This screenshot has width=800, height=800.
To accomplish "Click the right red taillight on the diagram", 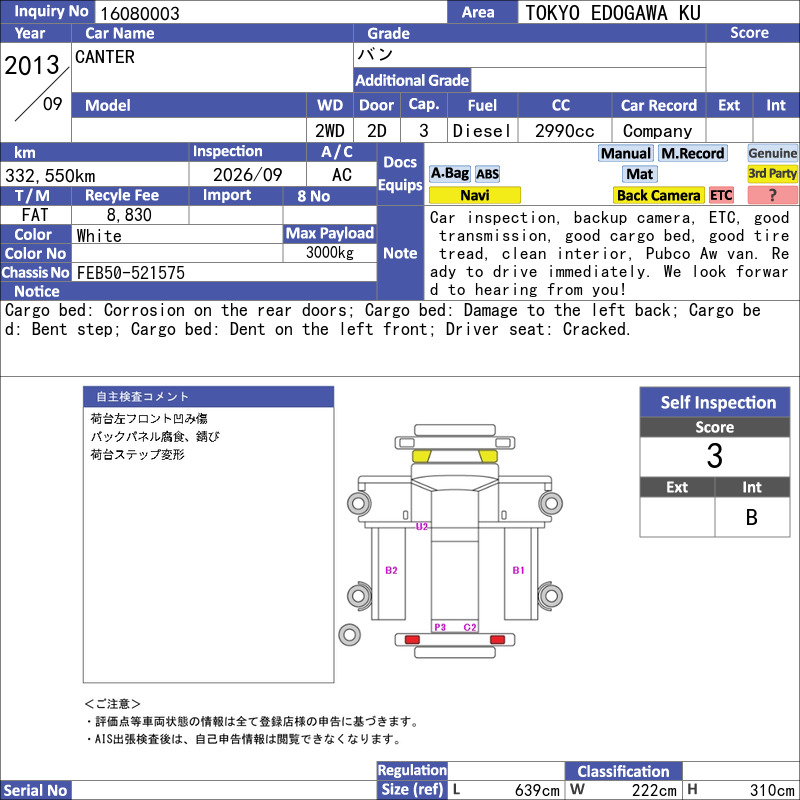I will 497,639.
